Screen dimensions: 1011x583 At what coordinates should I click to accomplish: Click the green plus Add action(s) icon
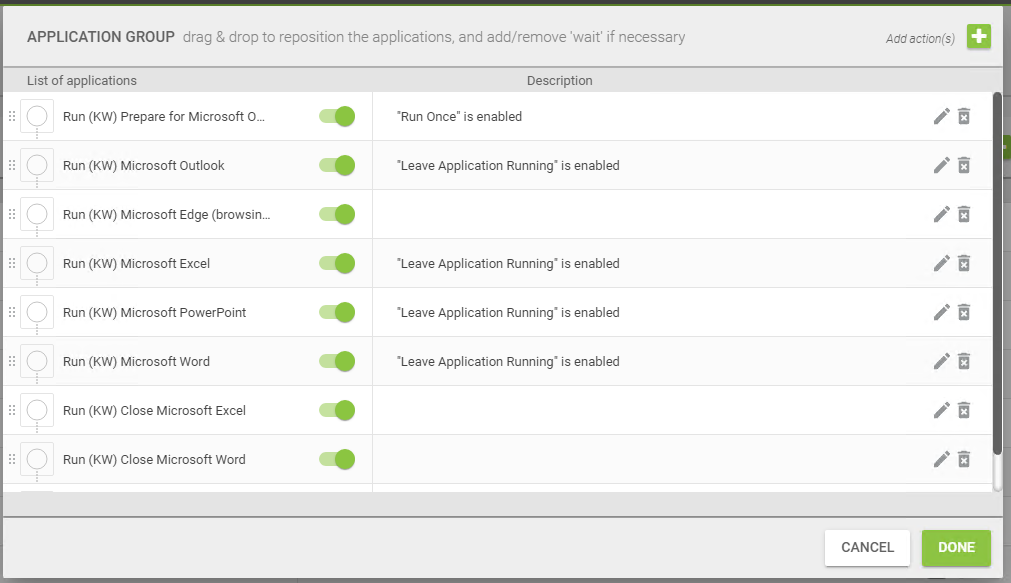[978, 36]
